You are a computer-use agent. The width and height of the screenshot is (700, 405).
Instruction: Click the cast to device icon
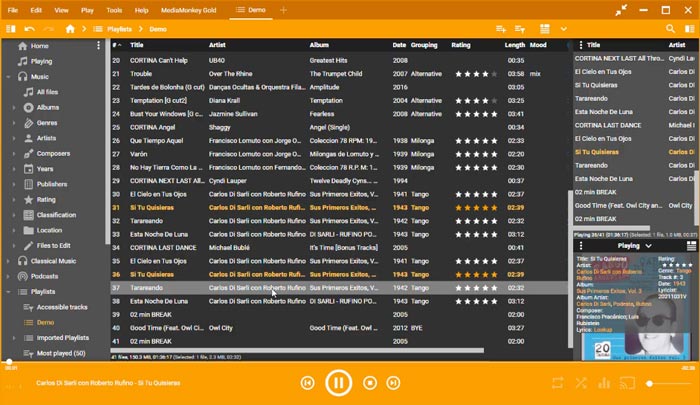tap(629, 383)
